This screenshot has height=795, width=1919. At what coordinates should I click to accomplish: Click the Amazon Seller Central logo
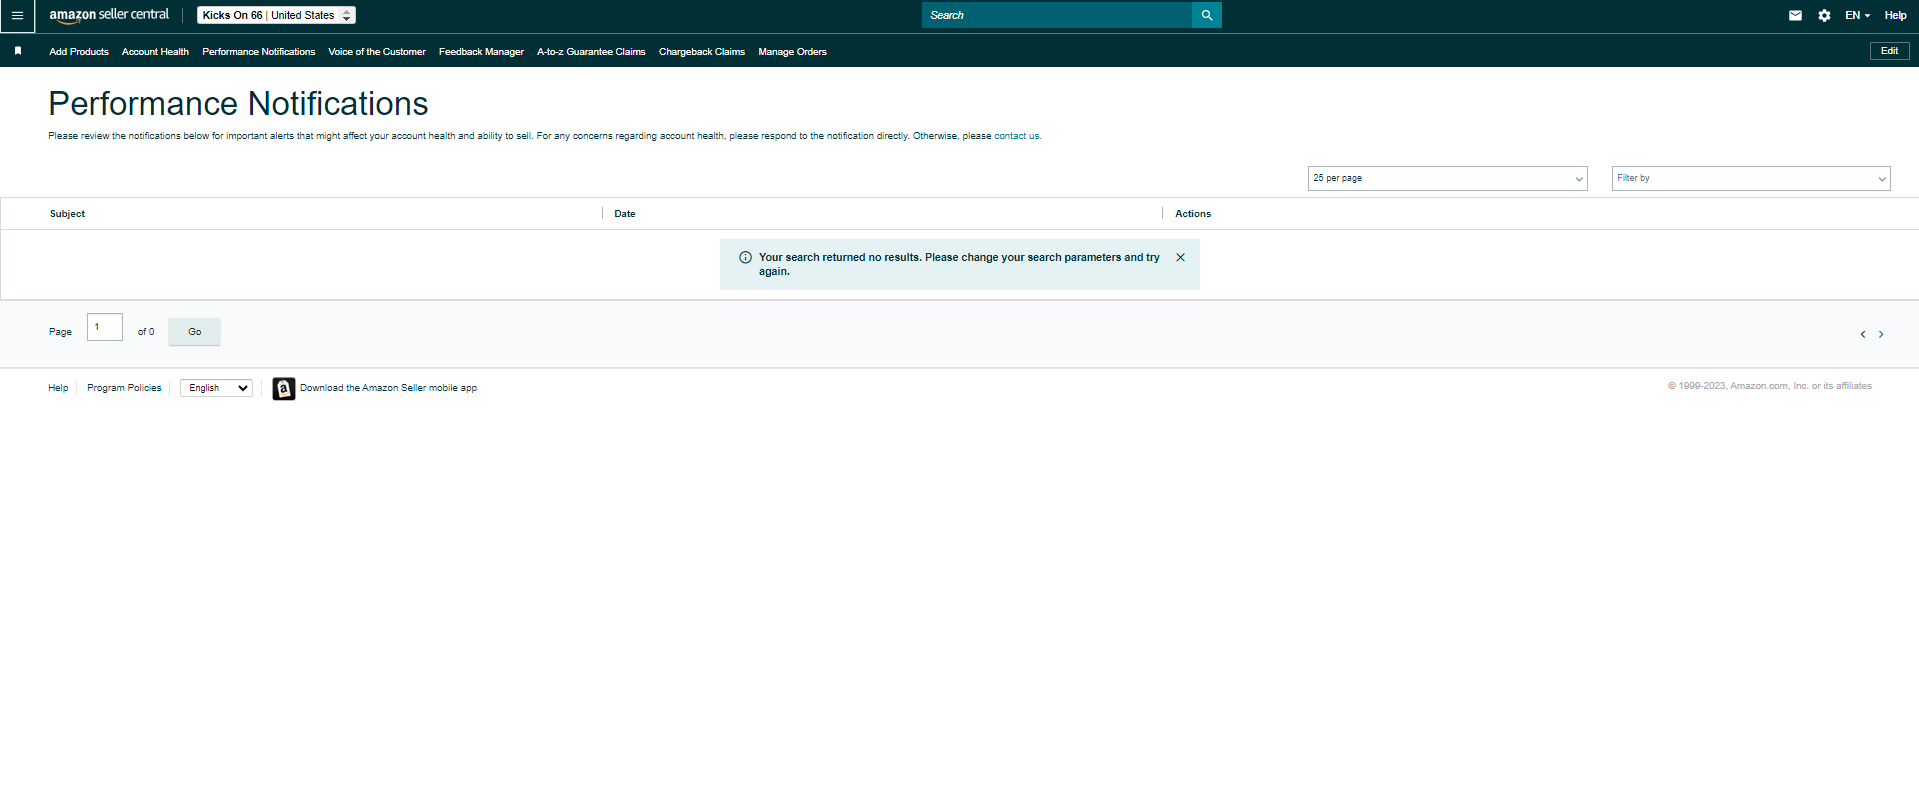(109, 15)
